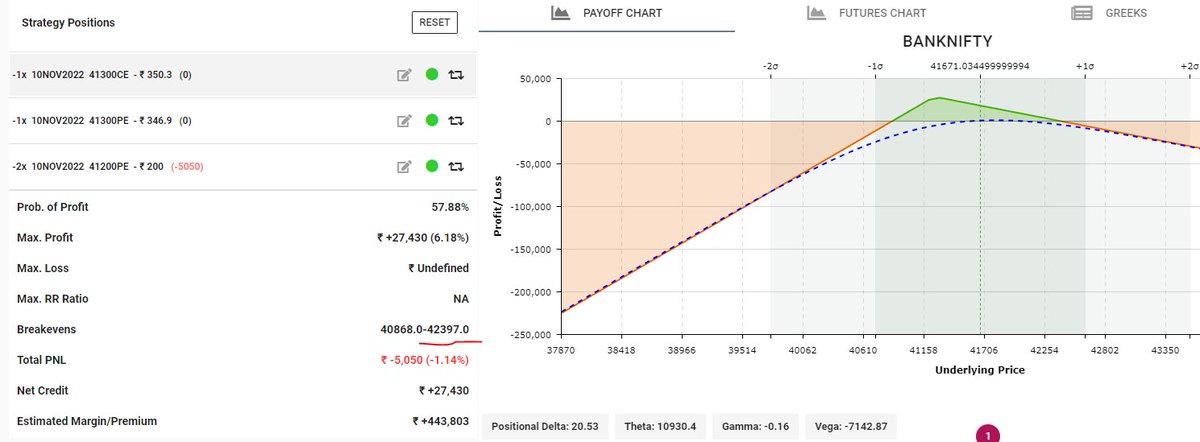This screenshot has height=442, width=1200.
Task: Swap the 41300PE position
Action: click(457, 120)
